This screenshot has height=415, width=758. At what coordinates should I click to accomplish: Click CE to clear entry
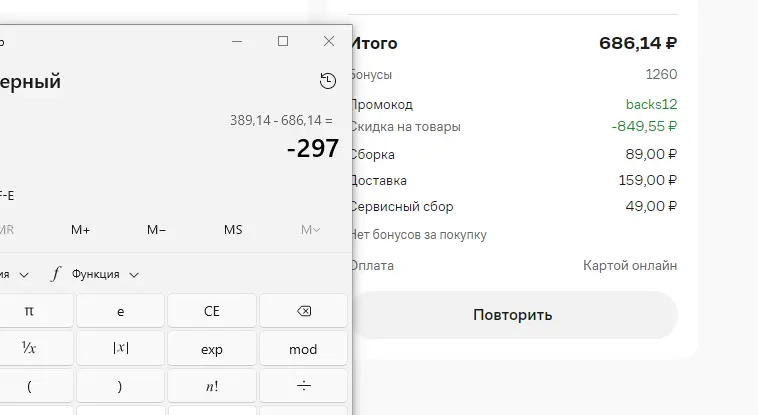coord(212,311)
